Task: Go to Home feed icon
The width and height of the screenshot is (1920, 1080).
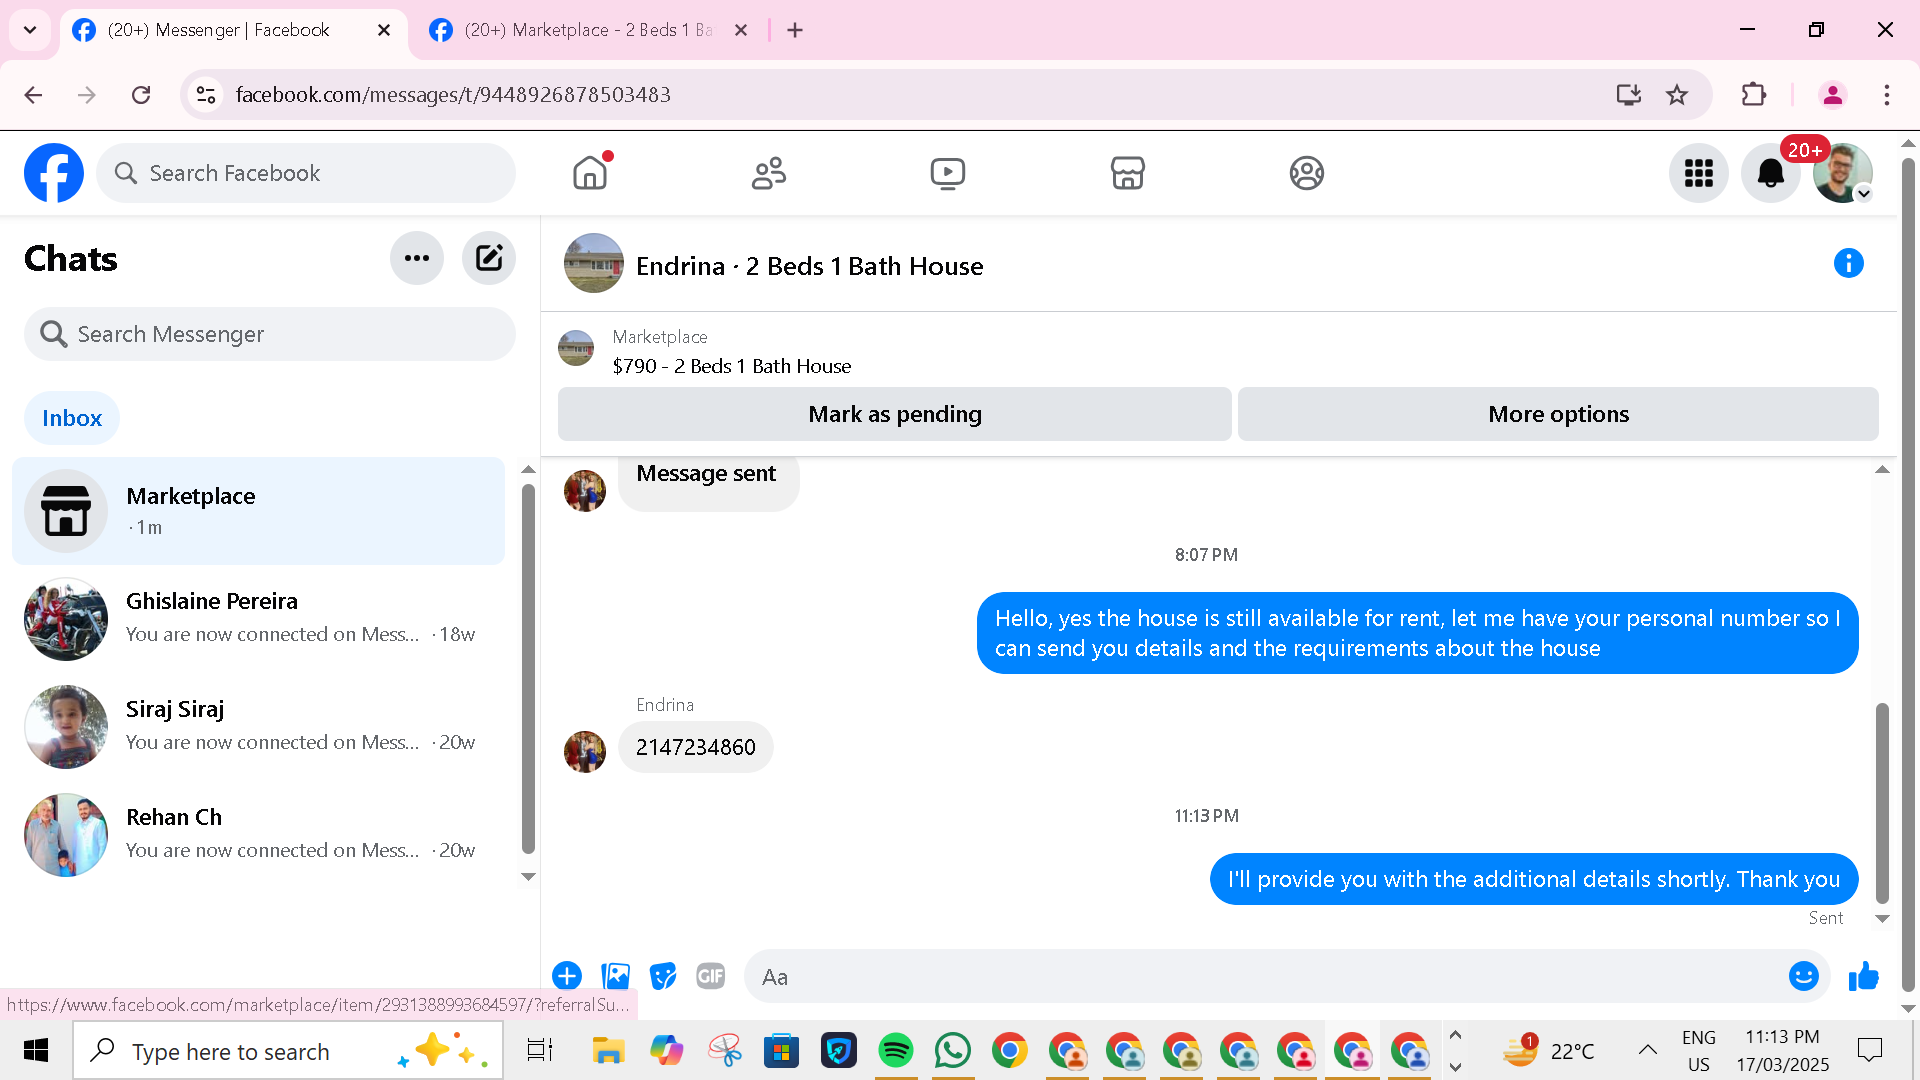Action: tap(590, 173)
